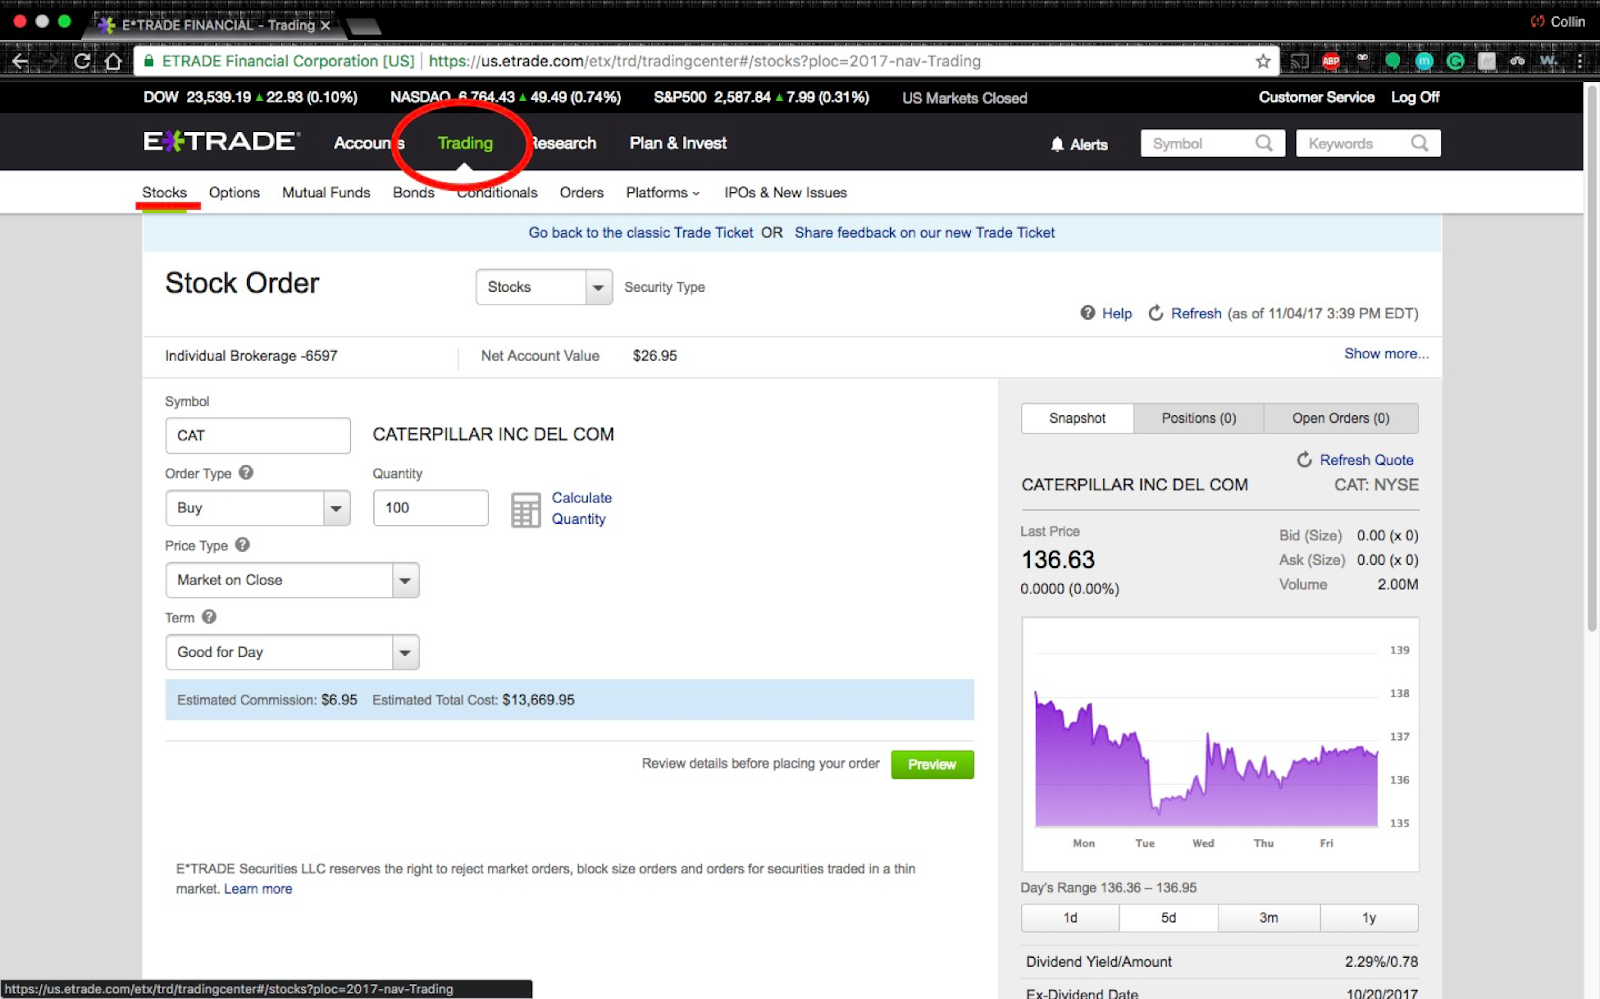Bookmark this page with the star icon

(x=1263, y=61)
